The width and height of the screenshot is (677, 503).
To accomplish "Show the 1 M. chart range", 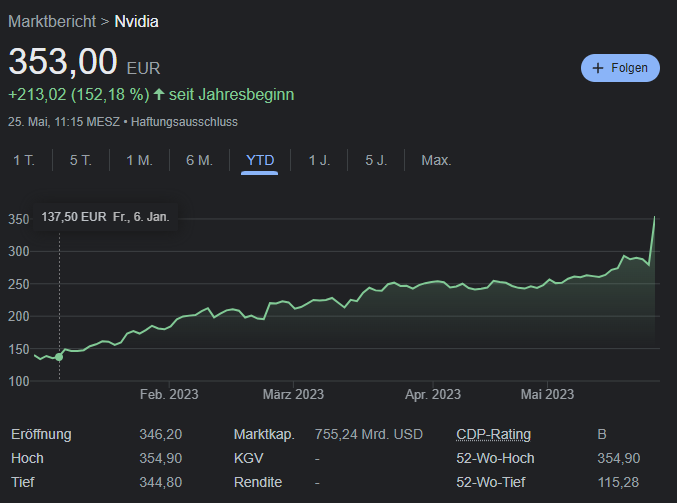I will [139, 160].
